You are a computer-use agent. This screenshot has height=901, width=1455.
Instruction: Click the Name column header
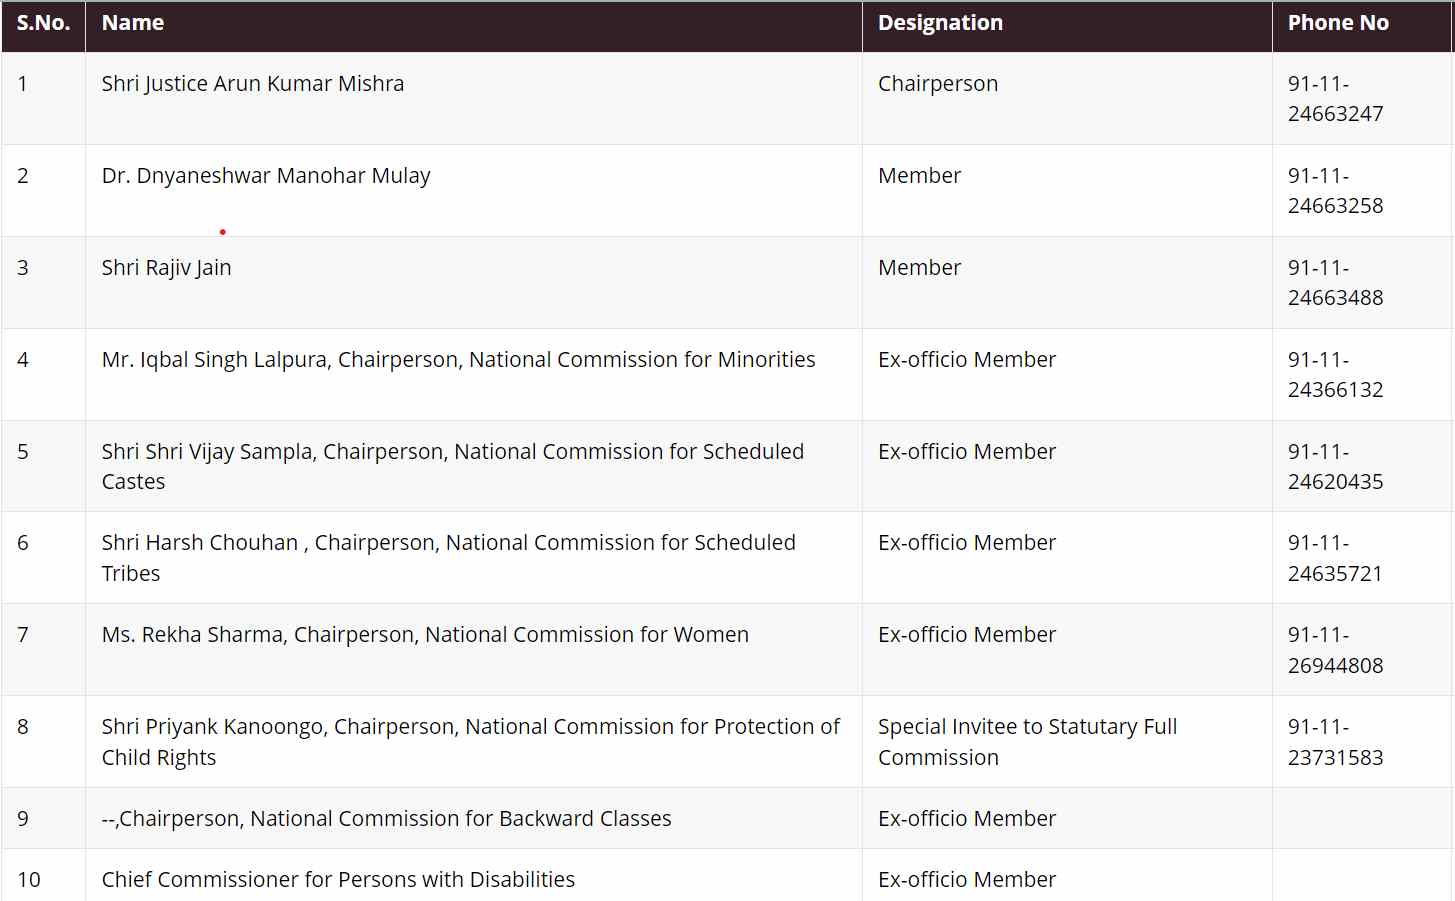point(133,23)
